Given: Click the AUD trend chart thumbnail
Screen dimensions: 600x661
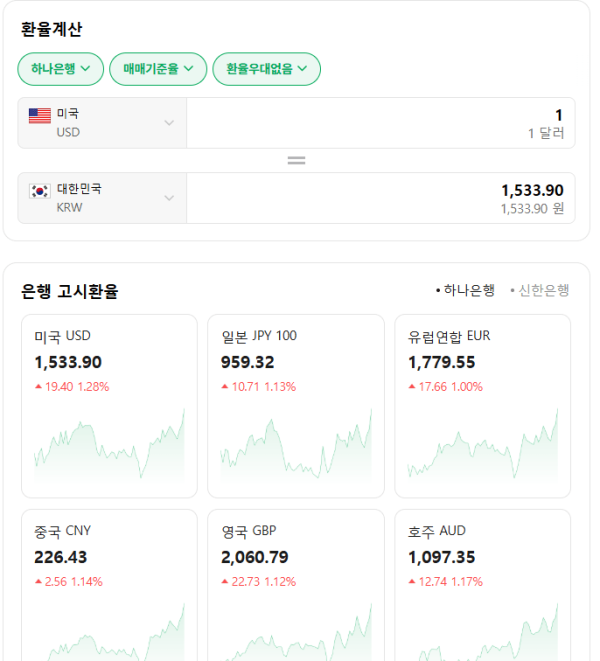Looking at the screenshot, I should click(482, 632).
